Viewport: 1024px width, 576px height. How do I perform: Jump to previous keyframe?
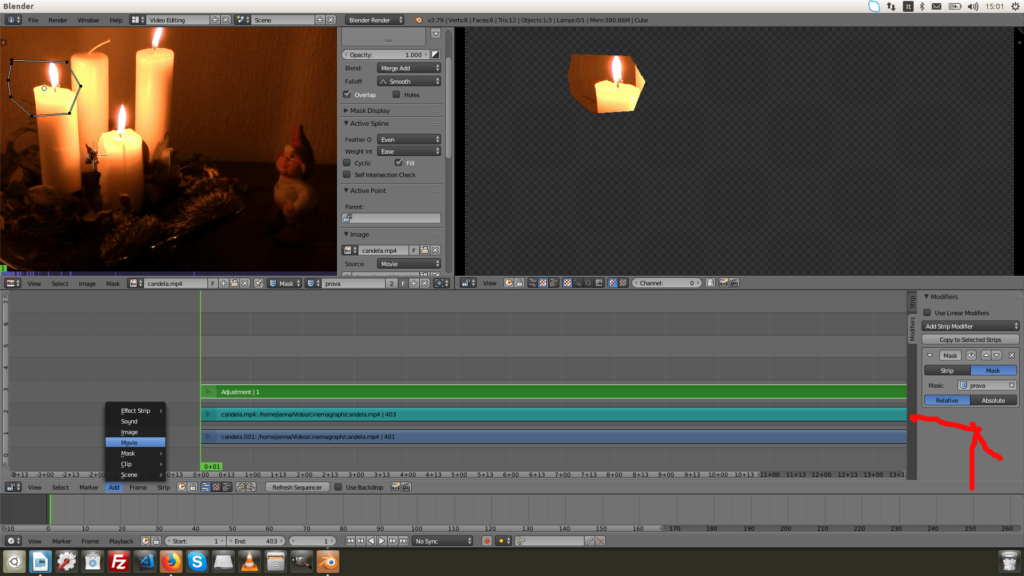coord(361,541)
